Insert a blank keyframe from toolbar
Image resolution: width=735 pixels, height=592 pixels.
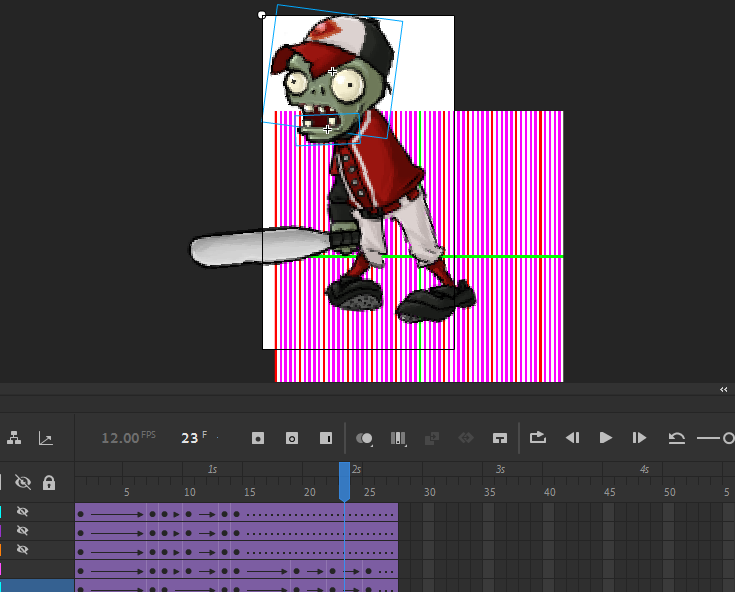click(292, 438)
